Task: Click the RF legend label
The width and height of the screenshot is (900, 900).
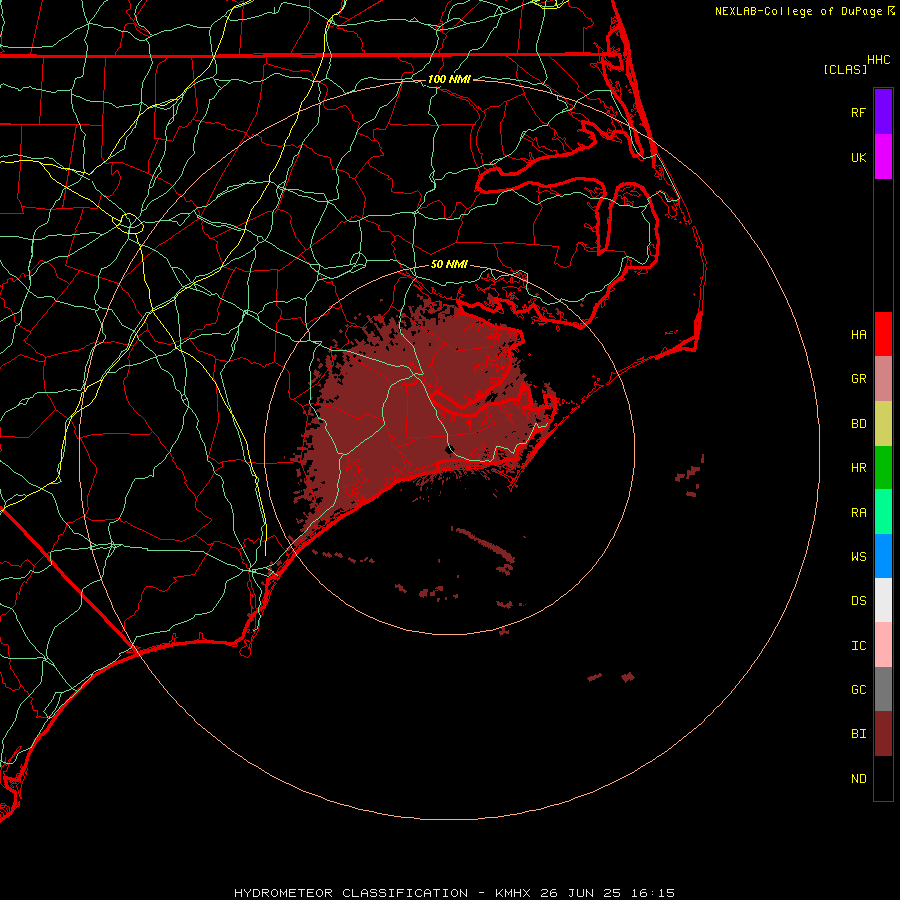Action: tap(858, 112)
